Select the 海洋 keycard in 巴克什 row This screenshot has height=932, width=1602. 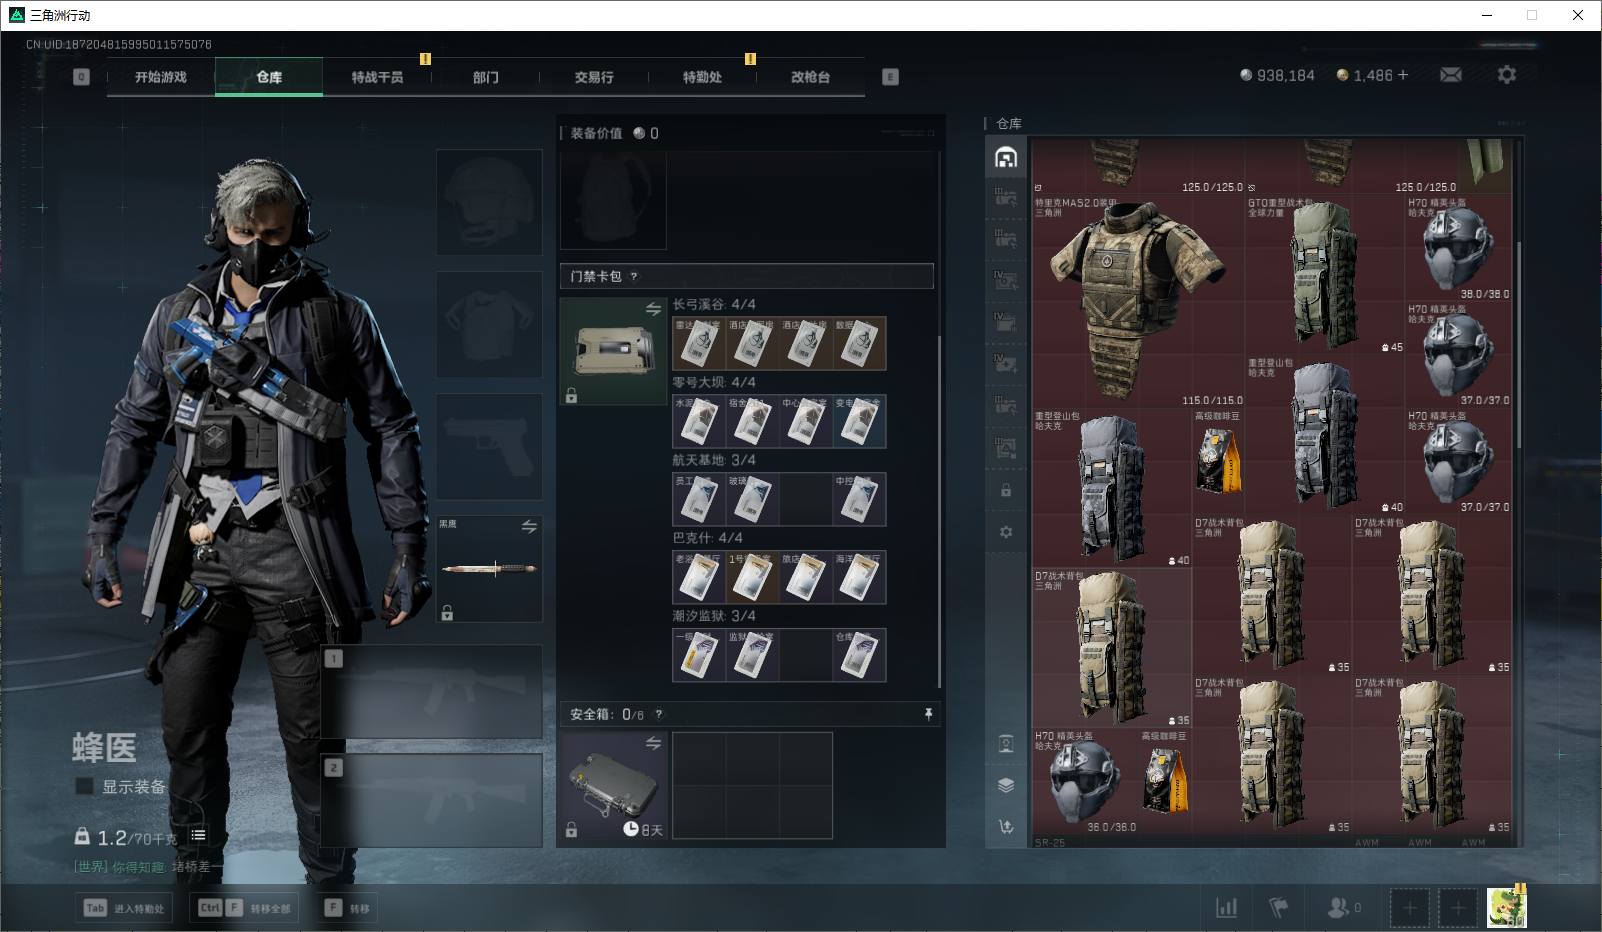859,577
